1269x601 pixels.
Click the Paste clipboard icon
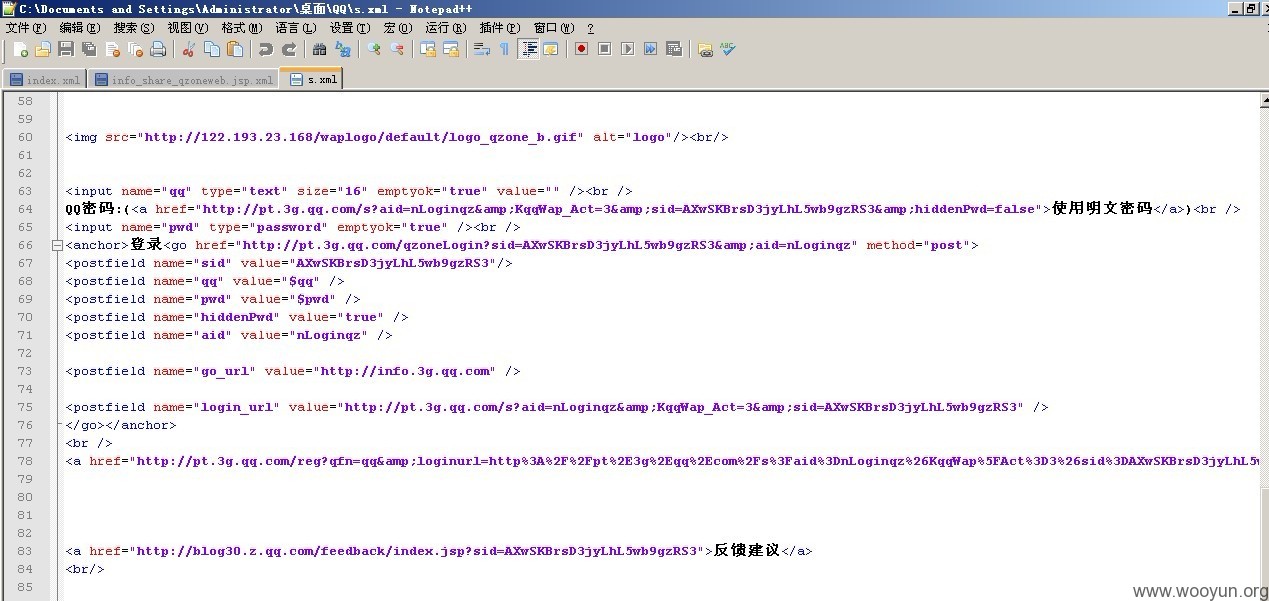234,49
